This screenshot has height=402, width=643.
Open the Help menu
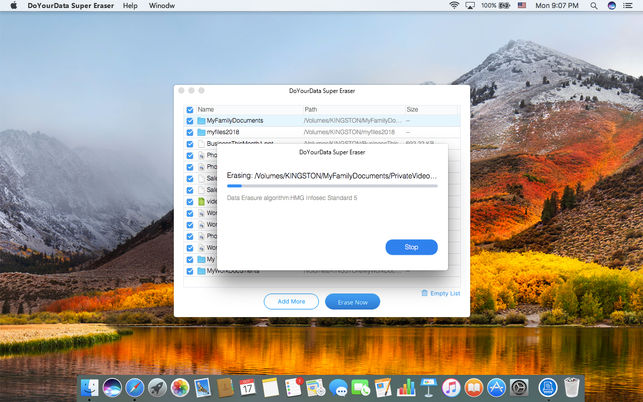(x=130, y=6)
